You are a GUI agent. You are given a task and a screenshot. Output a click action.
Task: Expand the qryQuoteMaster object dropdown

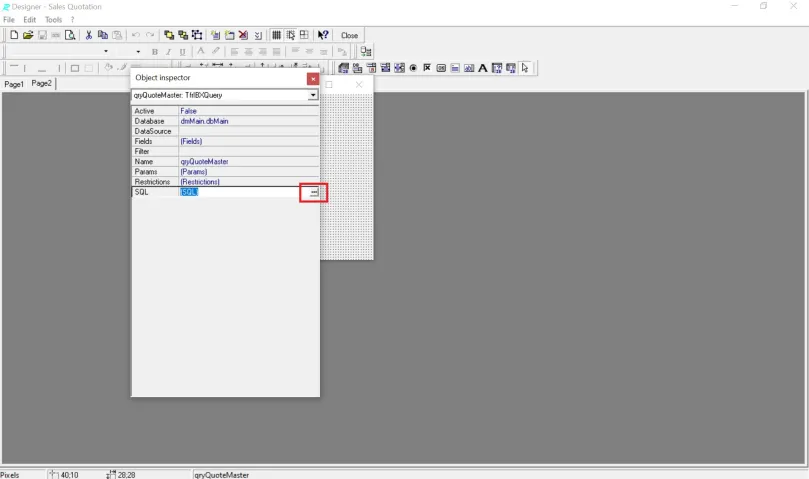313,95
